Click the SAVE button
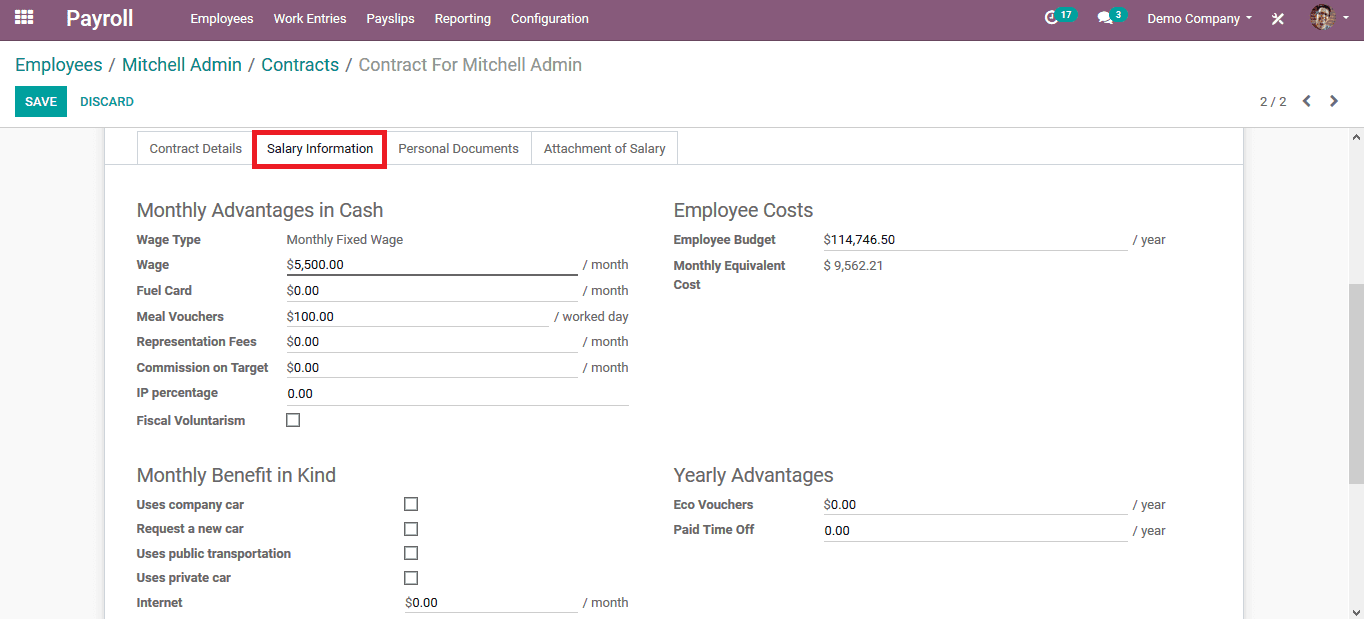The width and height of the screenshot is (1365, 619). [40, 101]
